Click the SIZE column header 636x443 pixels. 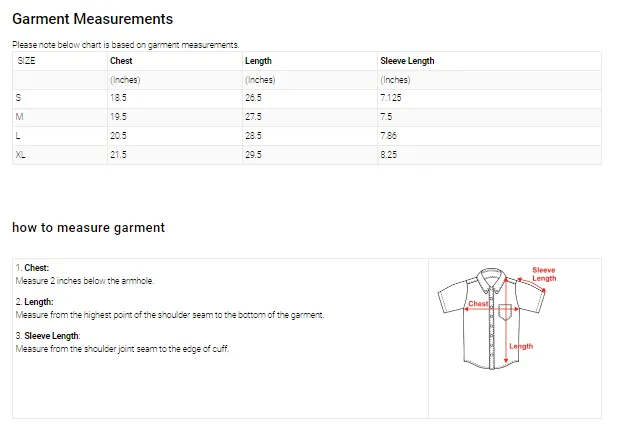pos(26,61)
